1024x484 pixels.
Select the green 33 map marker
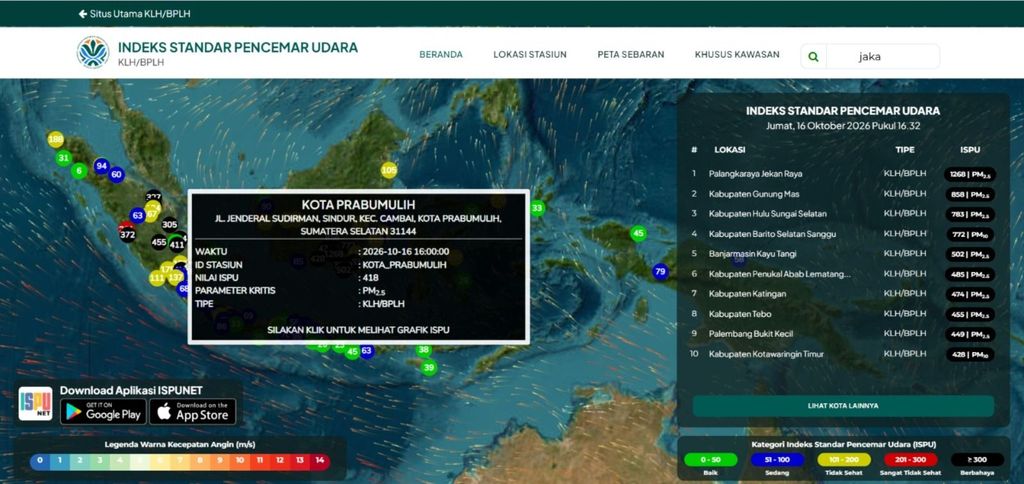pos(537,208)
